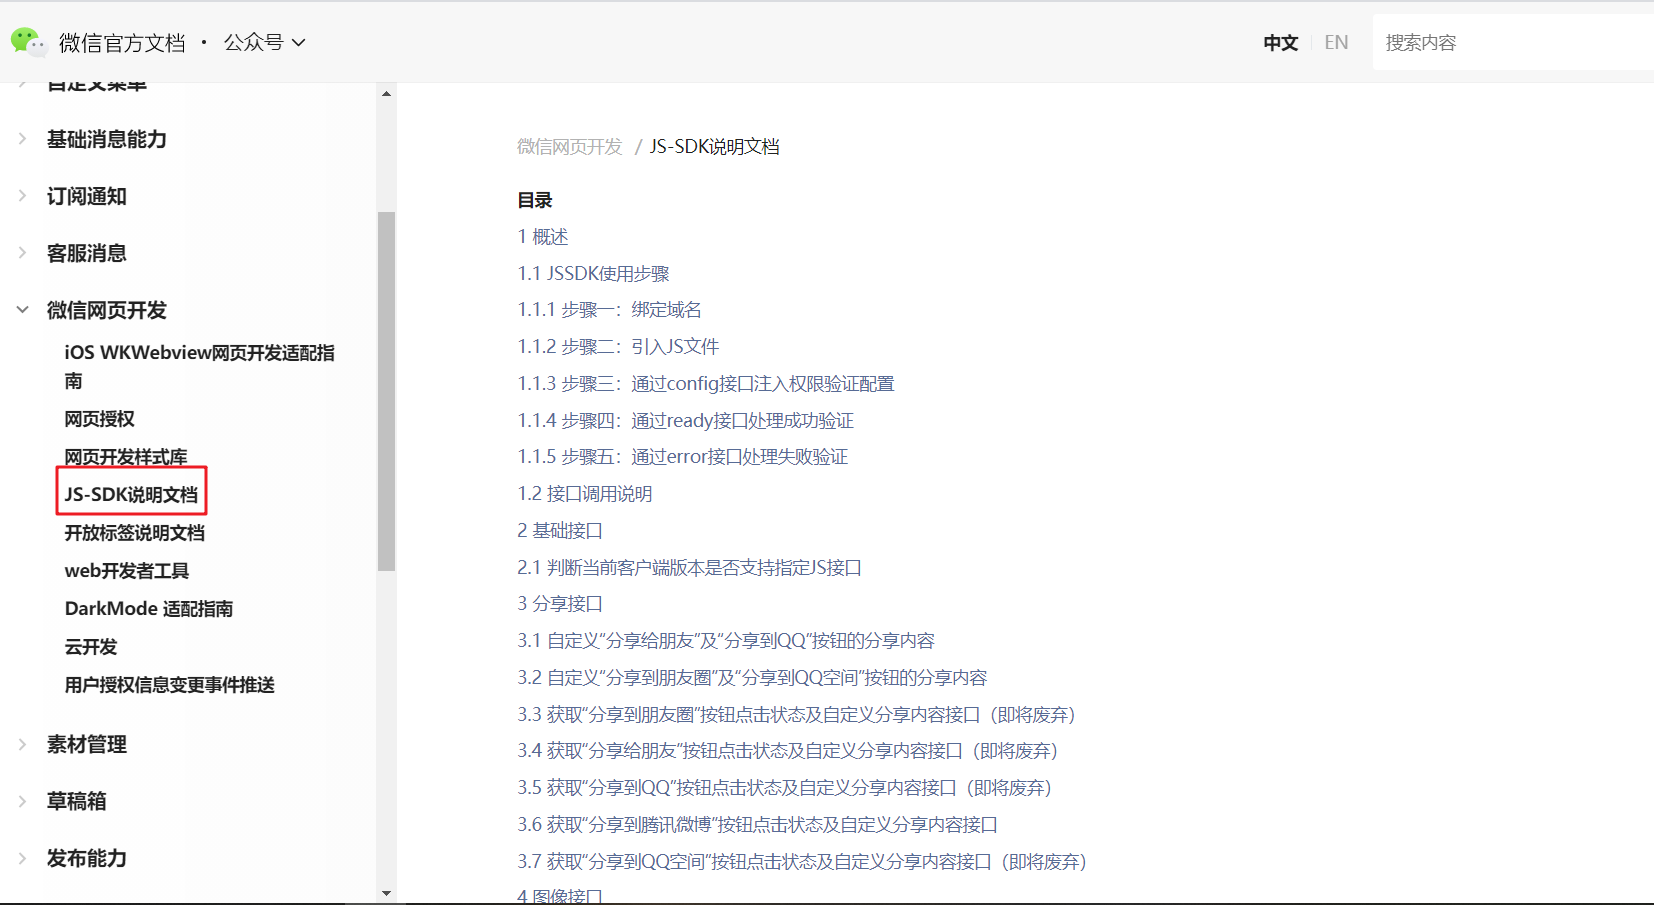Jump to 1.2 接口调用说明
Screen dimensions: 1654x905
[585, 494]
